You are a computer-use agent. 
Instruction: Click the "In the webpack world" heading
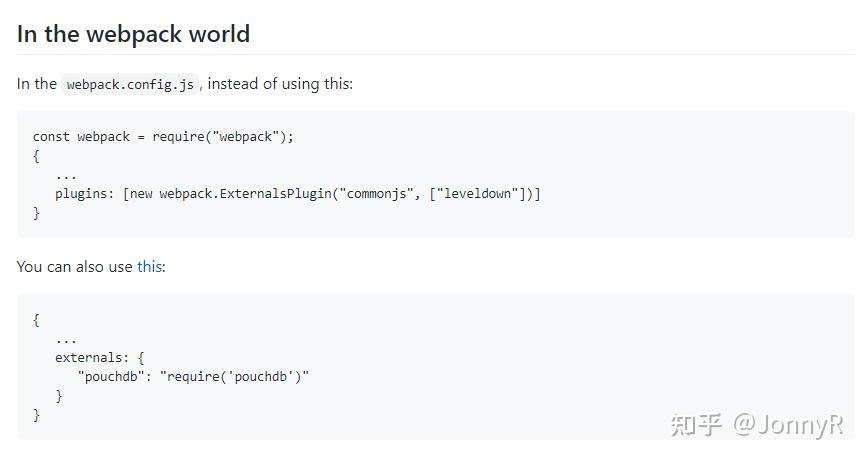134,34
